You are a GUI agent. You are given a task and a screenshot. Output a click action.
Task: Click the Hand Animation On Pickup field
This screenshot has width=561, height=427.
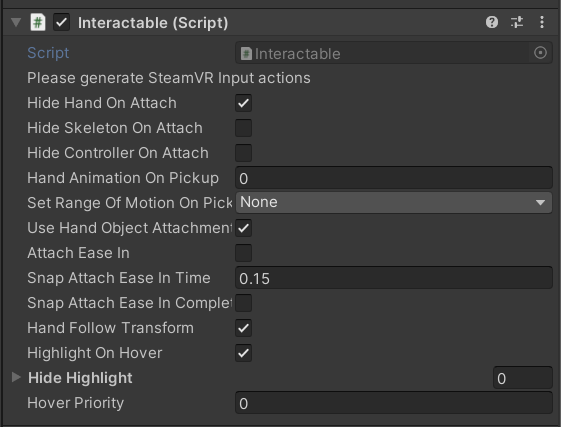[x=394, y=178]
